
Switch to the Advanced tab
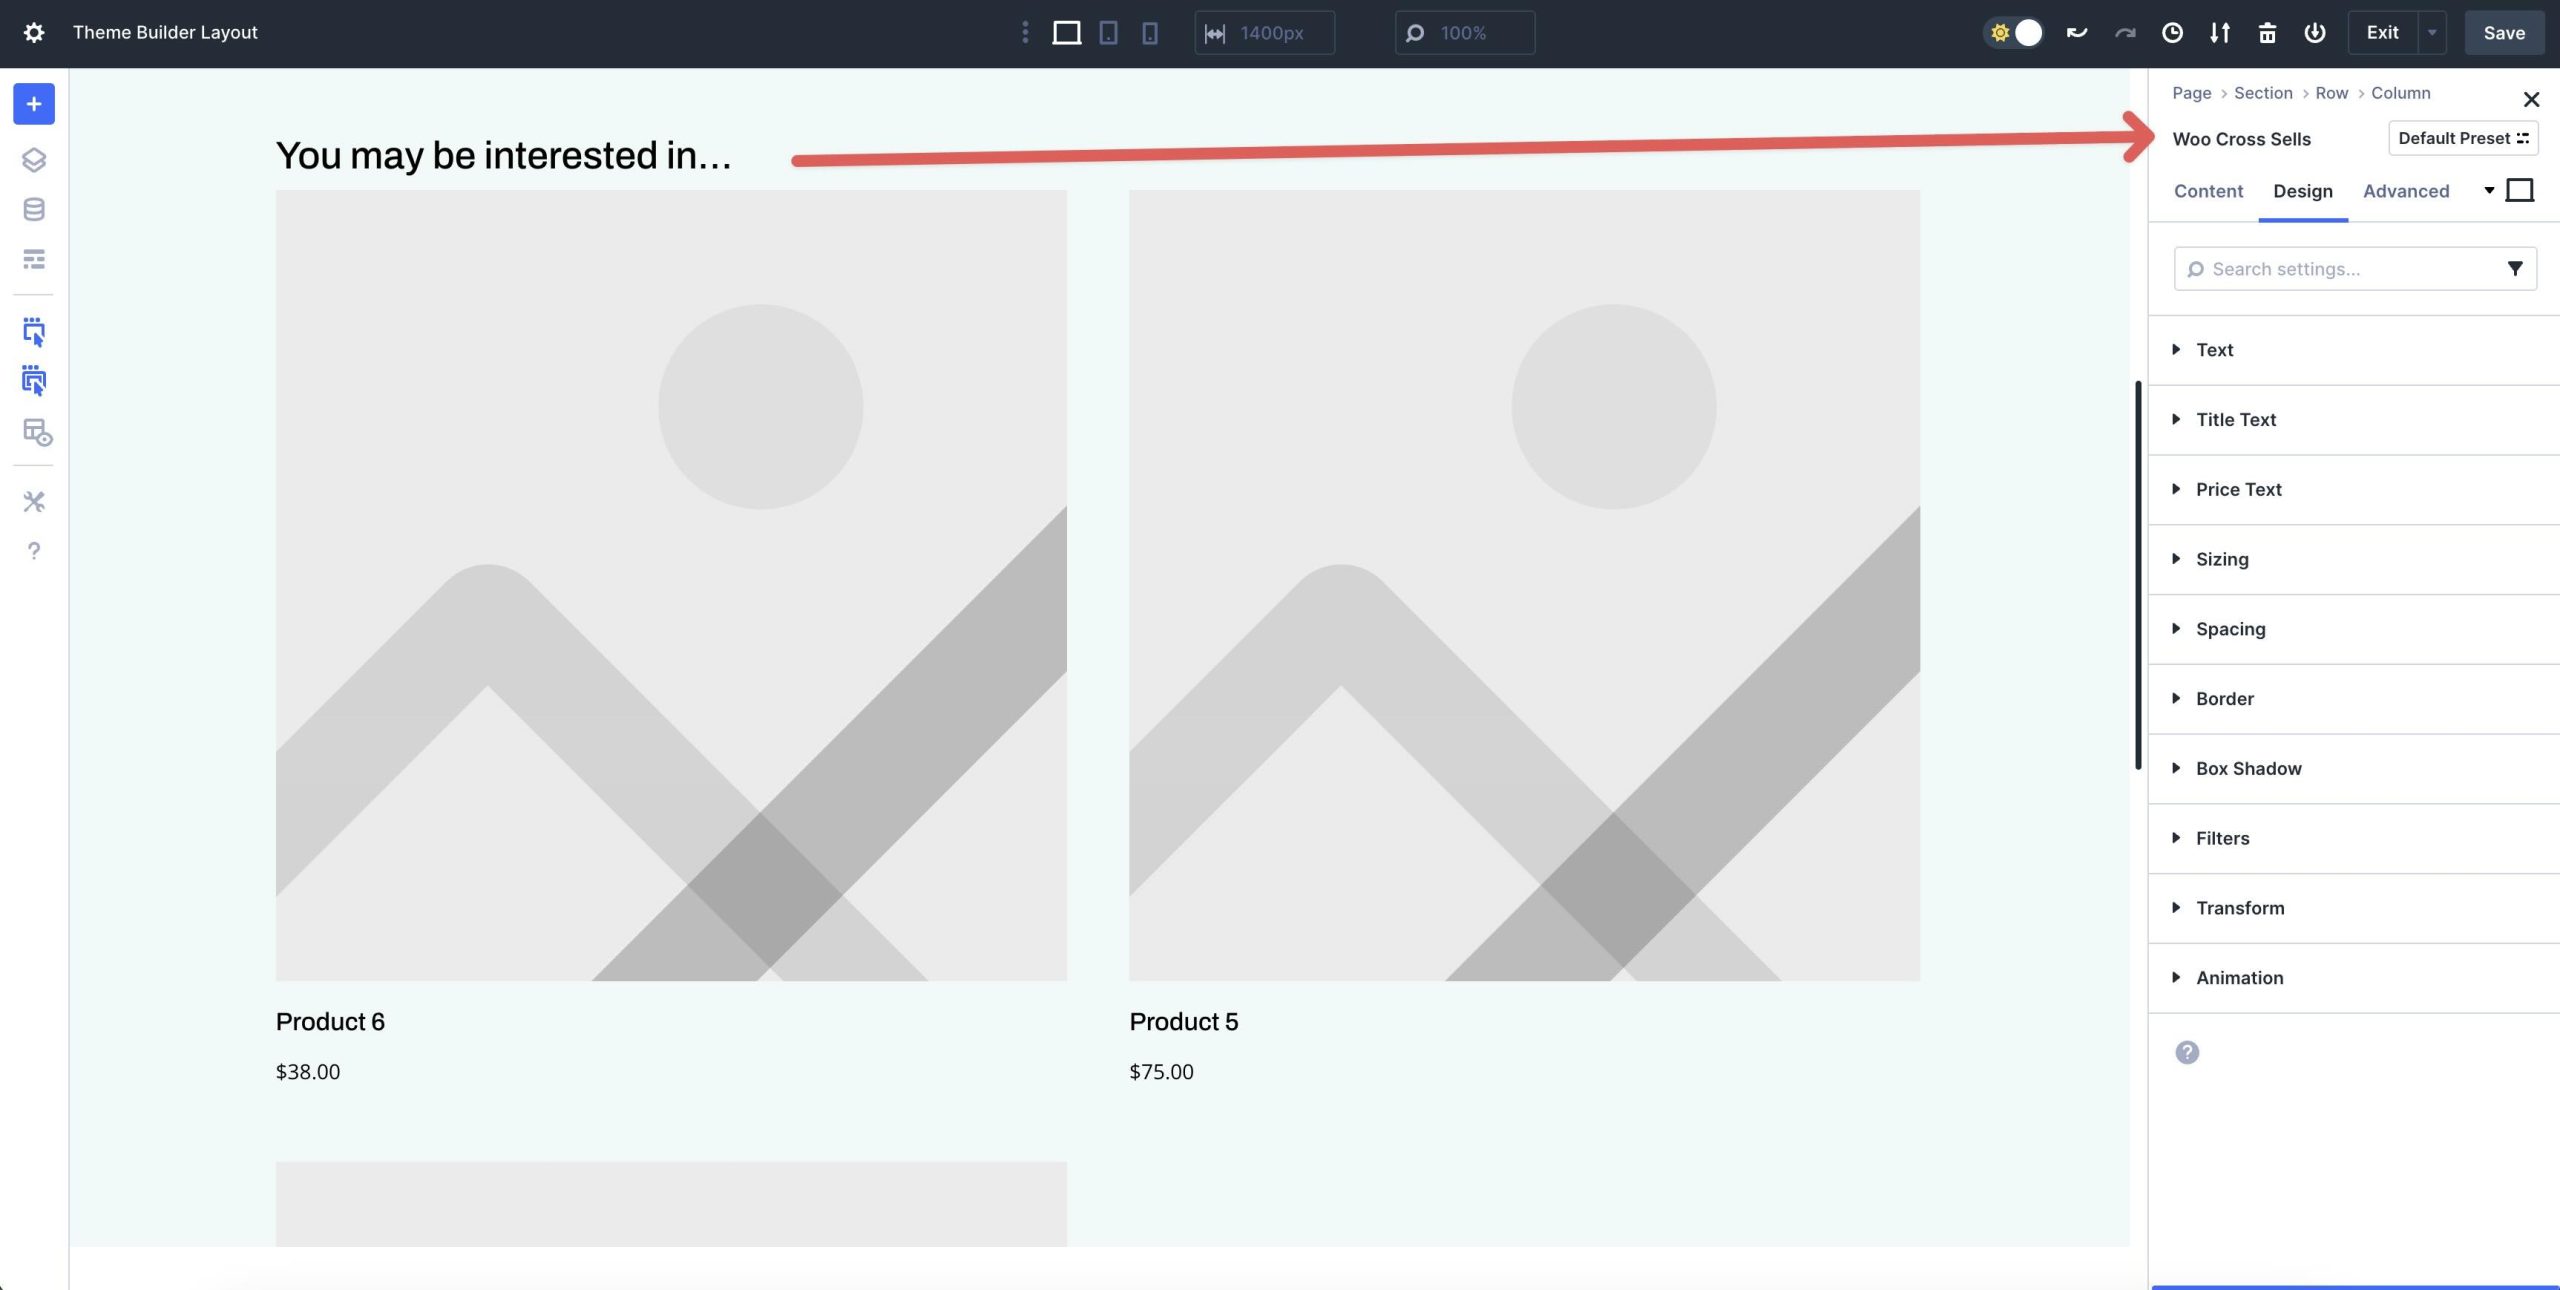tap(2405, 191)
